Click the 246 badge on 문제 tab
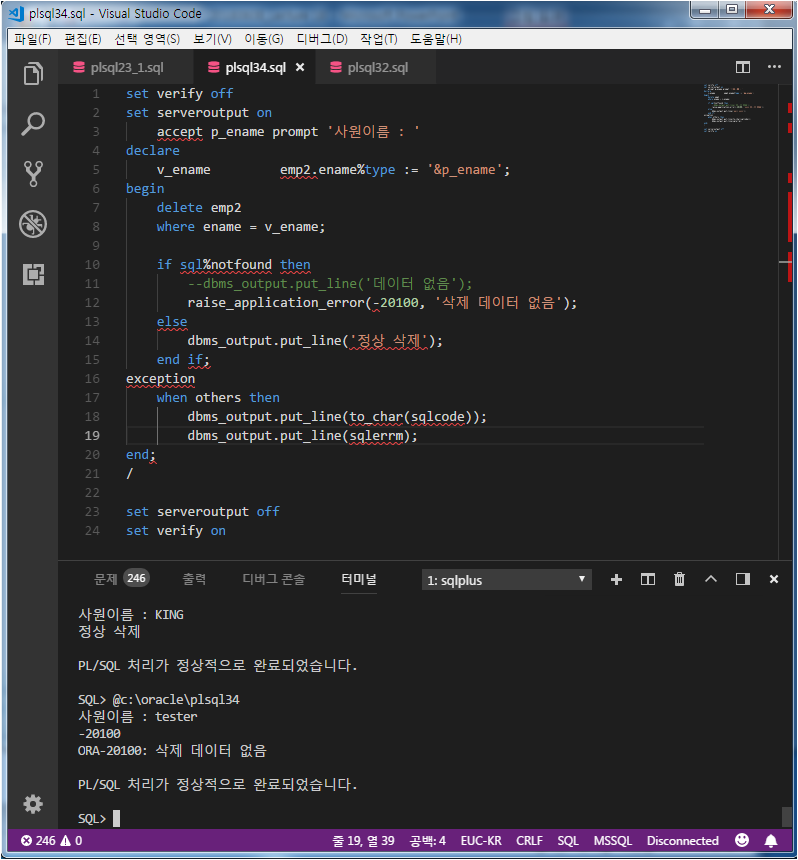Screen dimensions: 798x860 pyautogui.click(x=136, y=578)
